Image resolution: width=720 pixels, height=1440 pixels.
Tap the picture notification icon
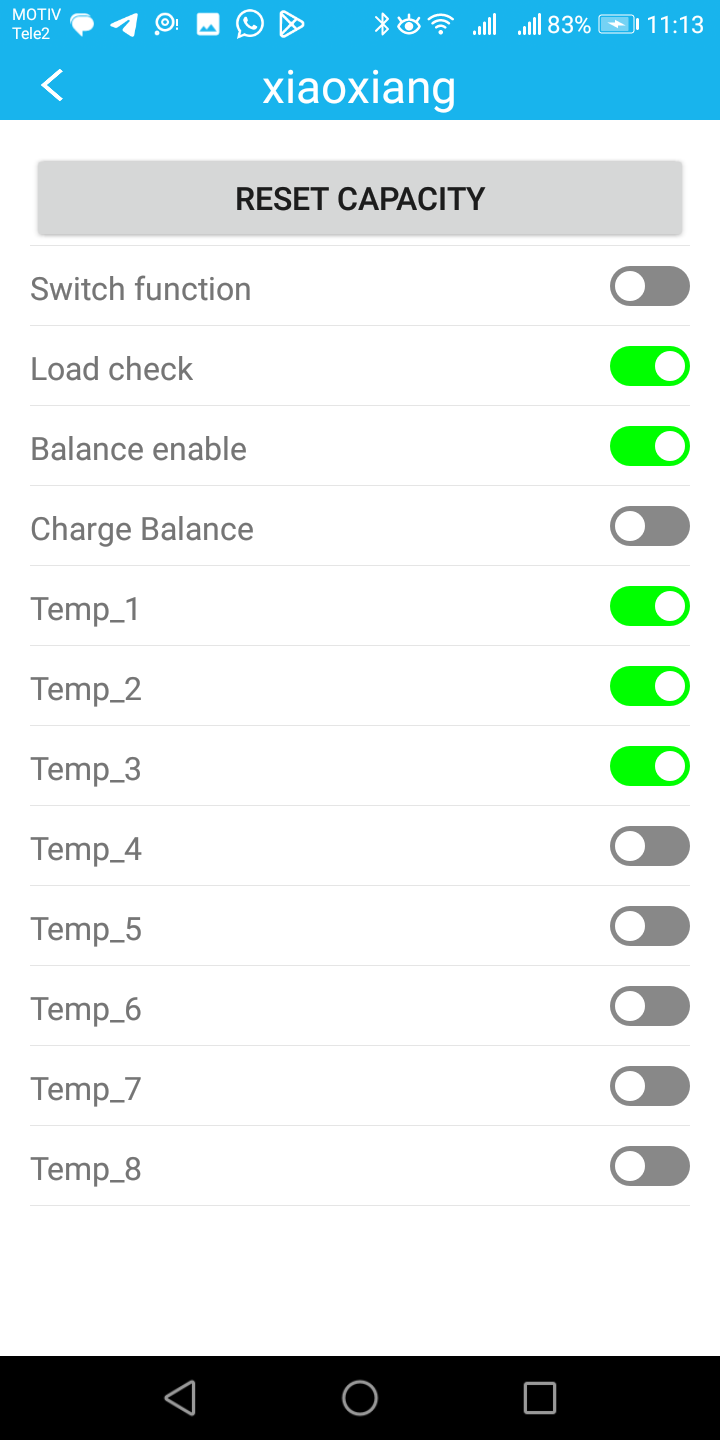[208, 25]
